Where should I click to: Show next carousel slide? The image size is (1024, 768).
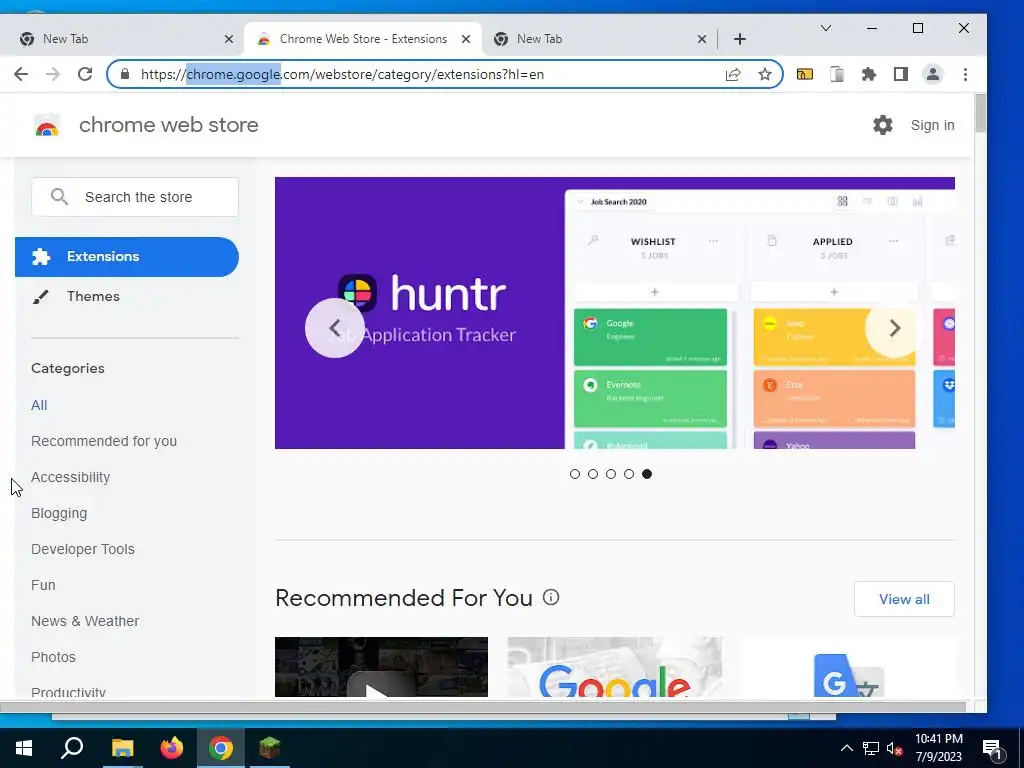click(895, 328)
